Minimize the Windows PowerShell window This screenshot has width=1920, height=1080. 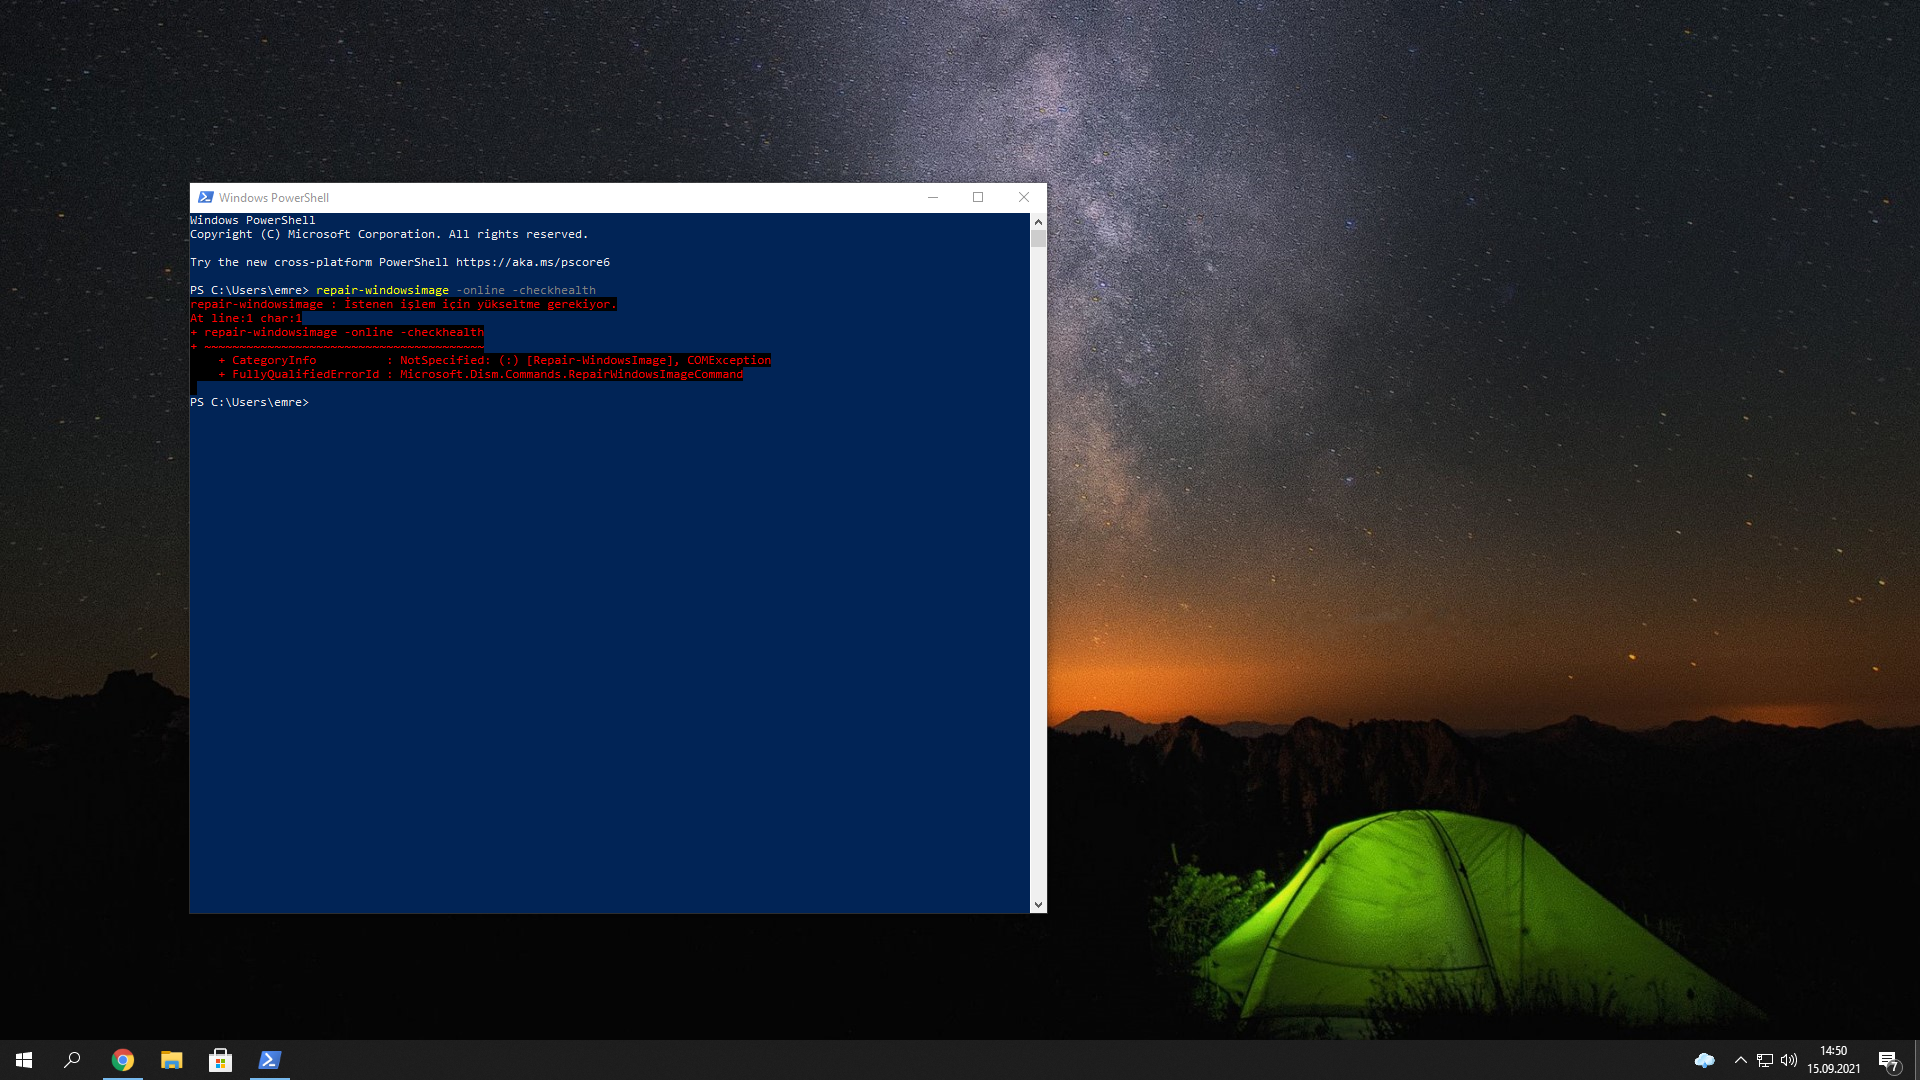[933, 197]
